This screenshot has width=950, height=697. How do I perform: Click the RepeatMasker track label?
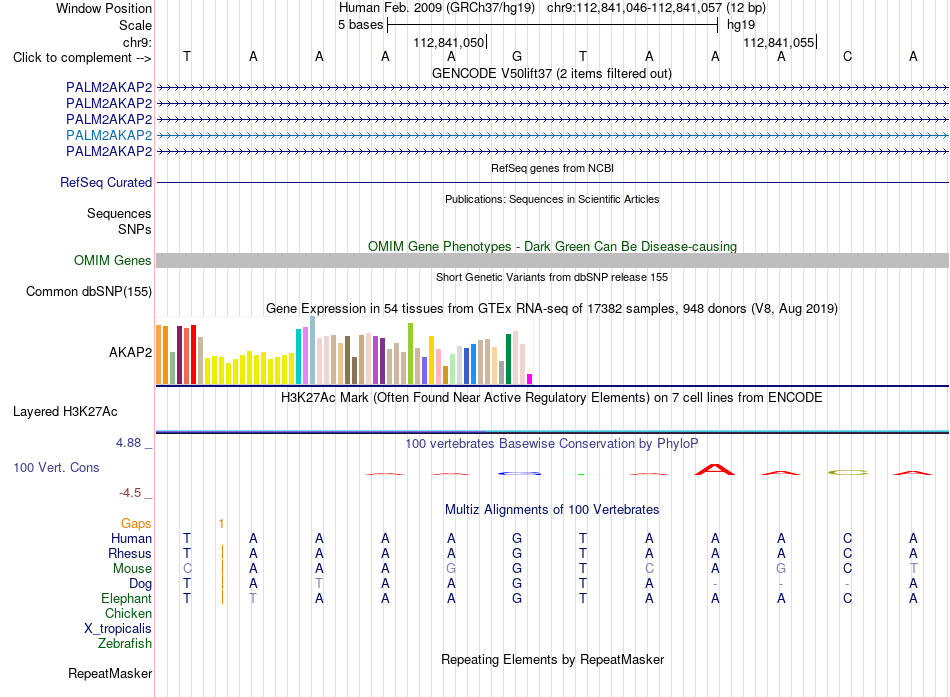pos(110,673)
